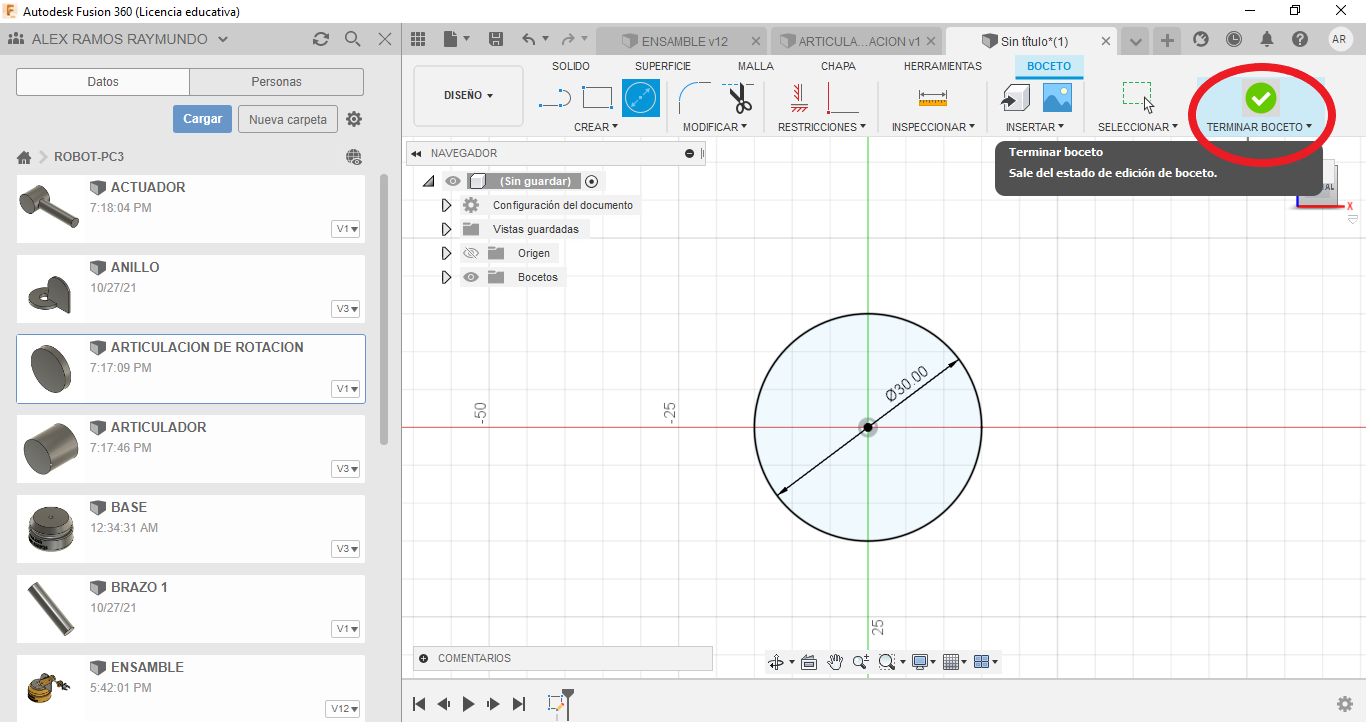Click the Insert image icon
This screenshot has width=1366, height=722.
[x=1057, y=98]
